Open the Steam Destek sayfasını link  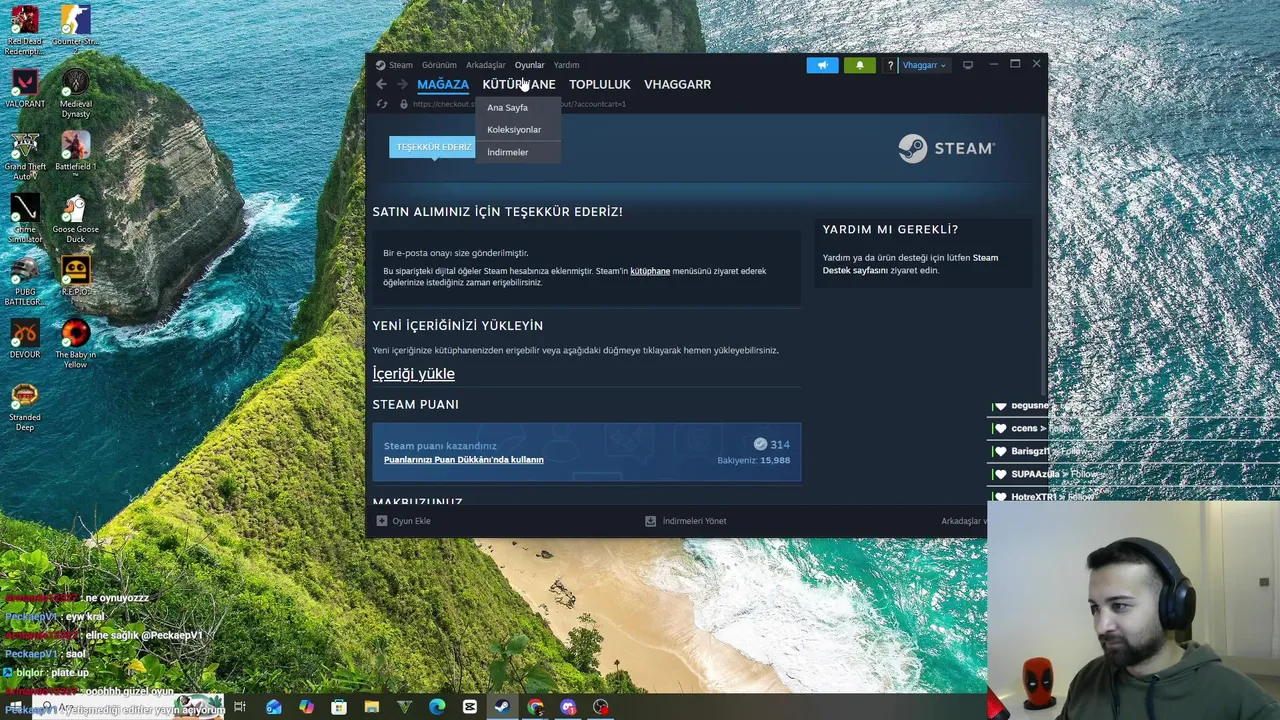coord(910,264)
